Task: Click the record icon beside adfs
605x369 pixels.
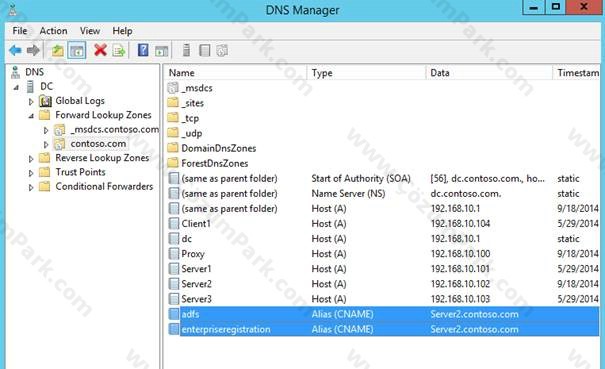Action: [174, 314]
